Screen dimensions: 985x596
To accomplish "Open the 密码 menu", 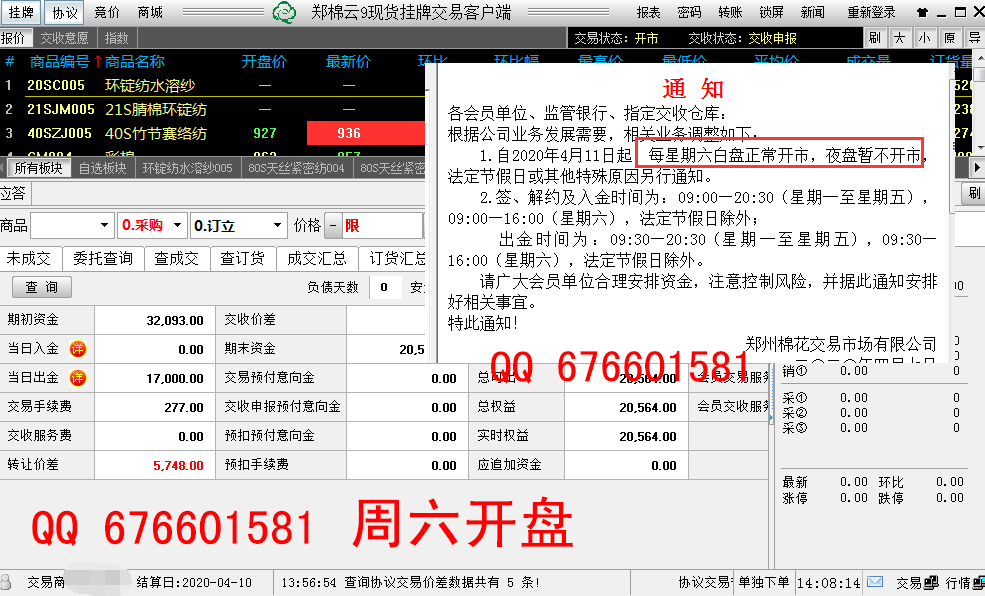I will point(689,13).
